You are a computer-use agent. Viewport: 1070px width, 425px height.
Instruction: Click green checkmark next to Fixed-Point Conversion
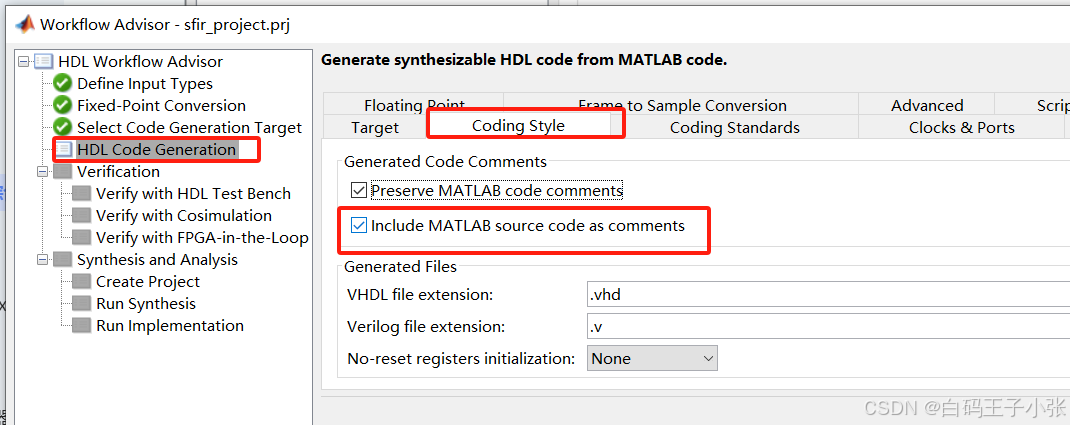click(63, 106)
